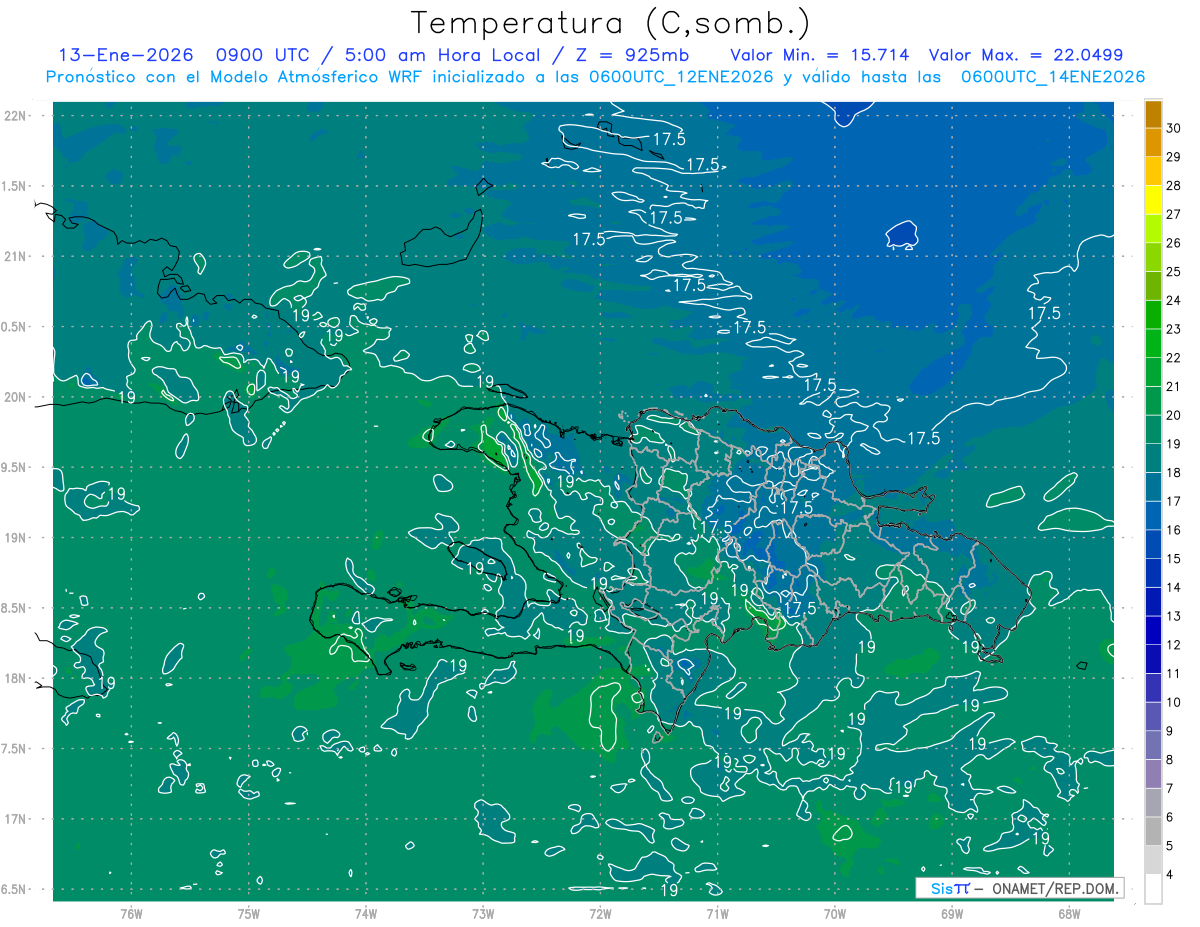The image size is (1200, 927).
Task: Click the 72W longitude axis label
Action: click(x=600, y=912)
